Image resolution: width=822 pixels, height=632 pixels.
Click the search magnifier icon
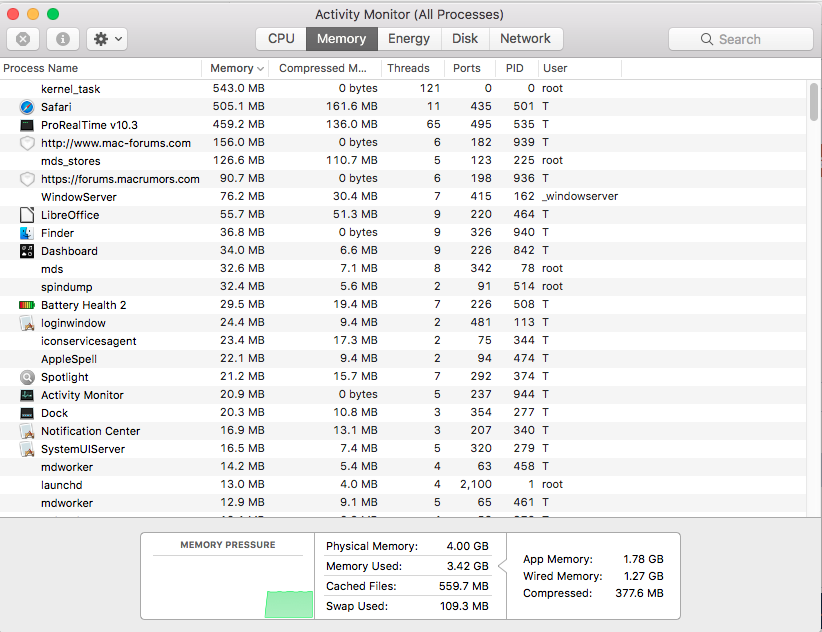pyautogui.click(x=707, y=39)
